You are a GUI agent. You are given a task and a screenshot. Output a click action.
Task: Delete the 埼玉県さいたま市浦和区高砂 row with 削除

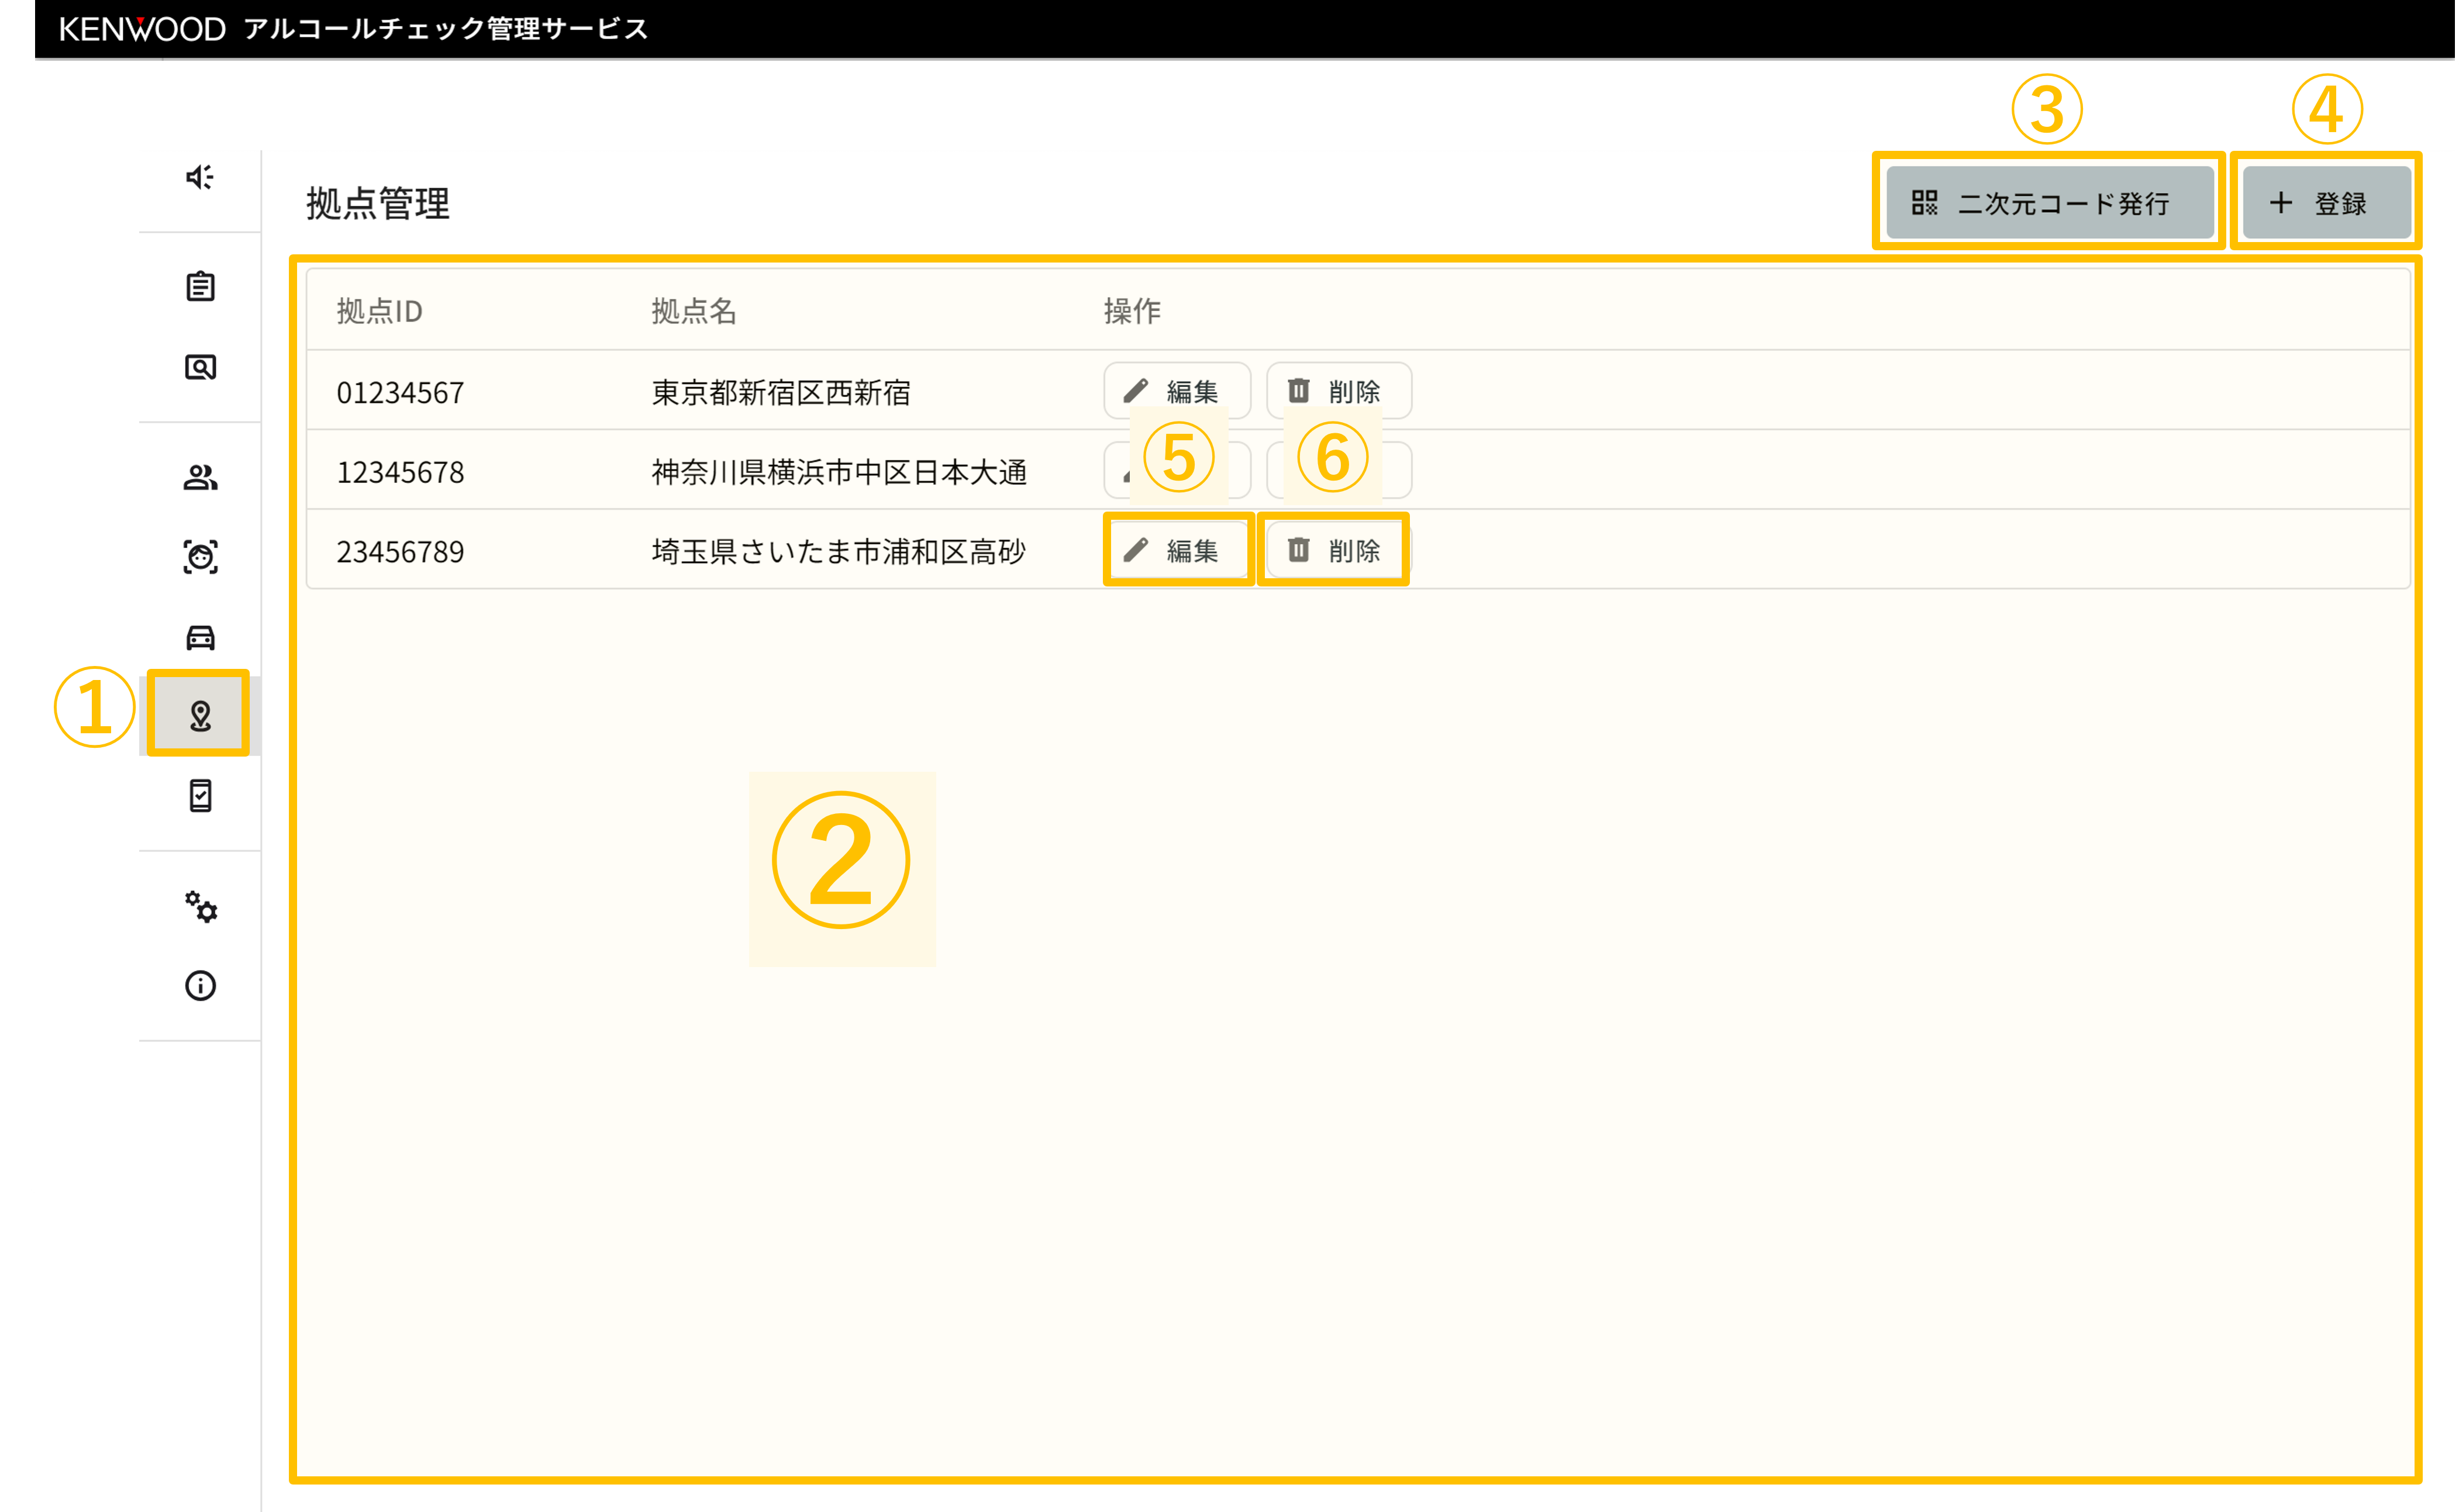coord(1338,550)
